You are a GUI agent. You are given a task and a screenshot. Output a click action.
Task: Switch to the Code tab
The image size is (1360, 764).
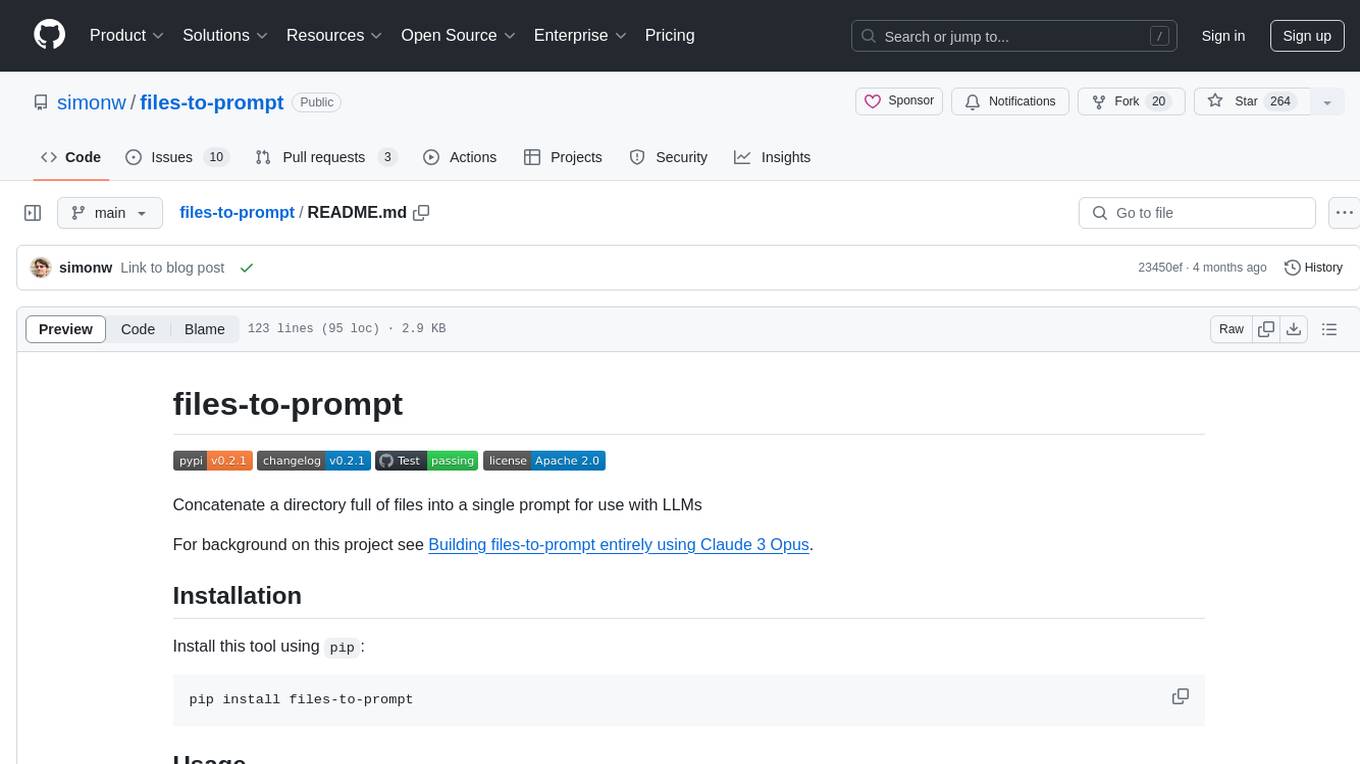[x=71, y=157]
